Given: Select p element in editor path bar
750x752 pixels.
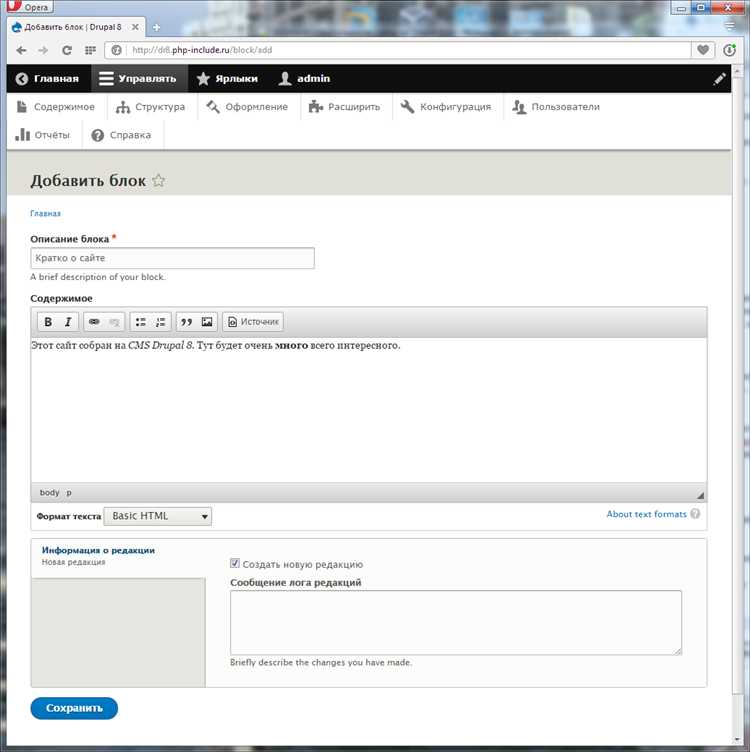Looking at the screenshot, I should point(69,493).
